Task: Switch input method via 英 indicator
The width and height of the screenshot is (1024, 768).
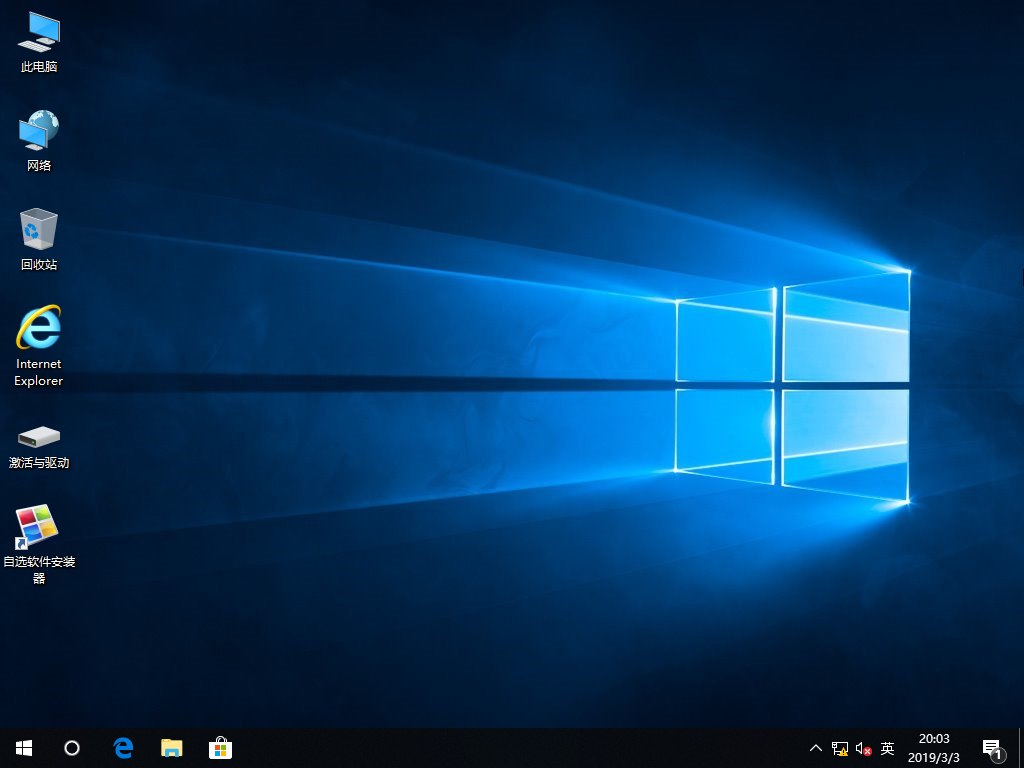Action: point(887,748)
